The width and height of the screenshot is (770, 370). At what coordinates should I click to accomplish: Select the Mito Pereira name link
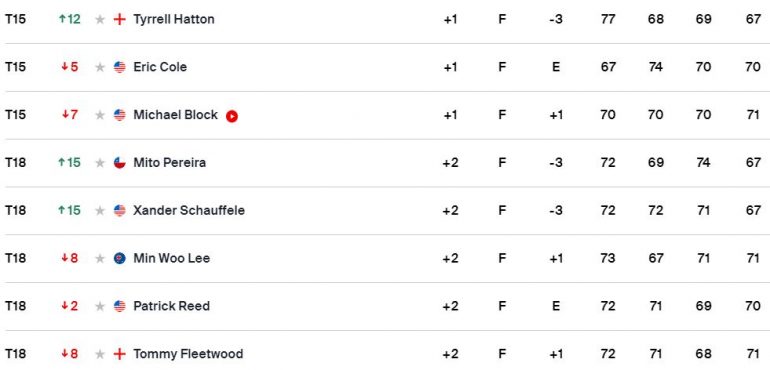click(169, 163)
